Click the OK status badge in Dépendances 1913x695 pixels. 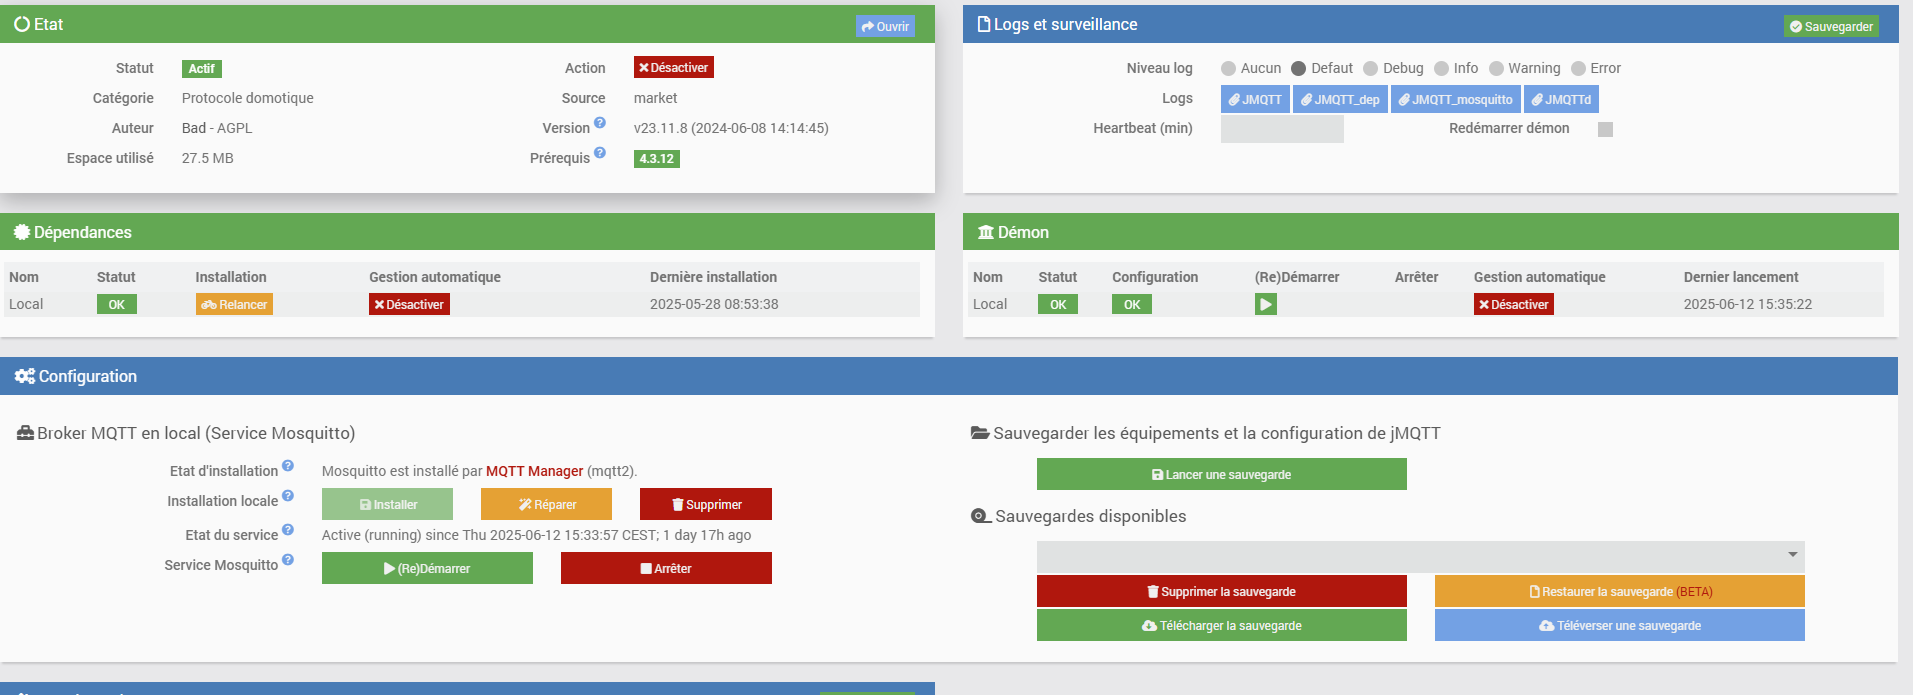tap(117, 304)
